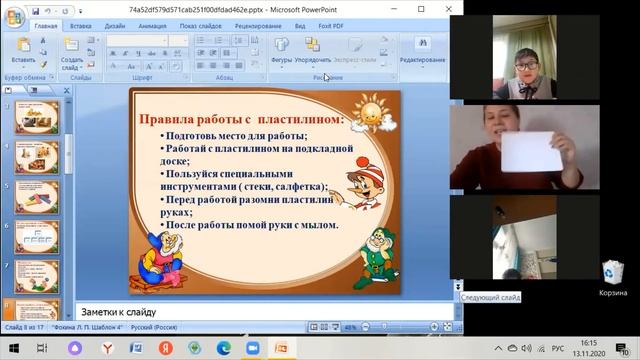Open Microsoft Edge from the taskbar
This screenshot has width=640, height=360.
coord(224,348)
